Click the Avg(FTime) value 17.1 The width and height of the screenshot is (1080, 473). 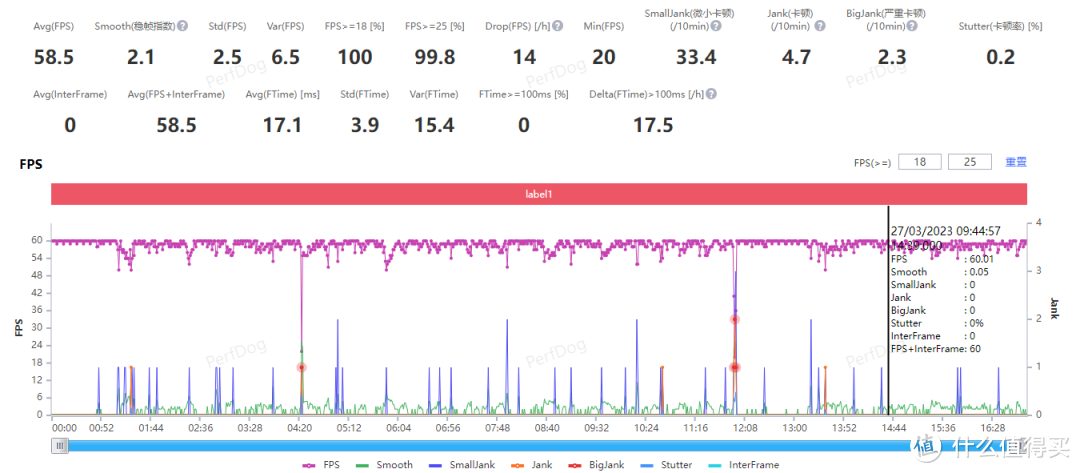point(282,125)
